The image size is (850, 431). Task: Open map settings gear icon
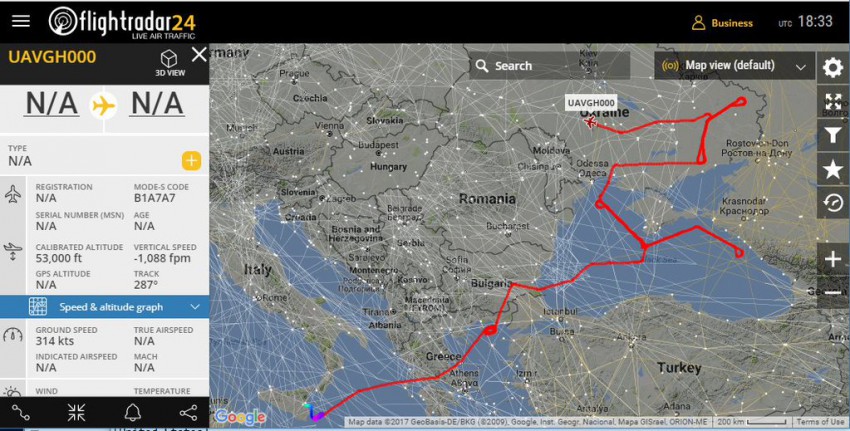click(833, 67)
